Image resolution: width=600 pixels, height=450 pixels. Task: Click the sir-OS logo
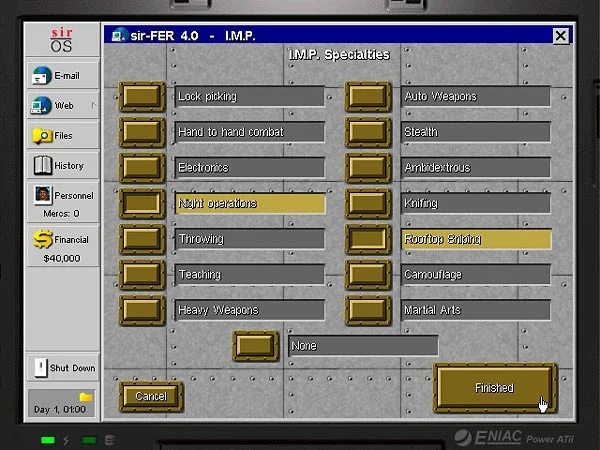click(x=62, y=41)
